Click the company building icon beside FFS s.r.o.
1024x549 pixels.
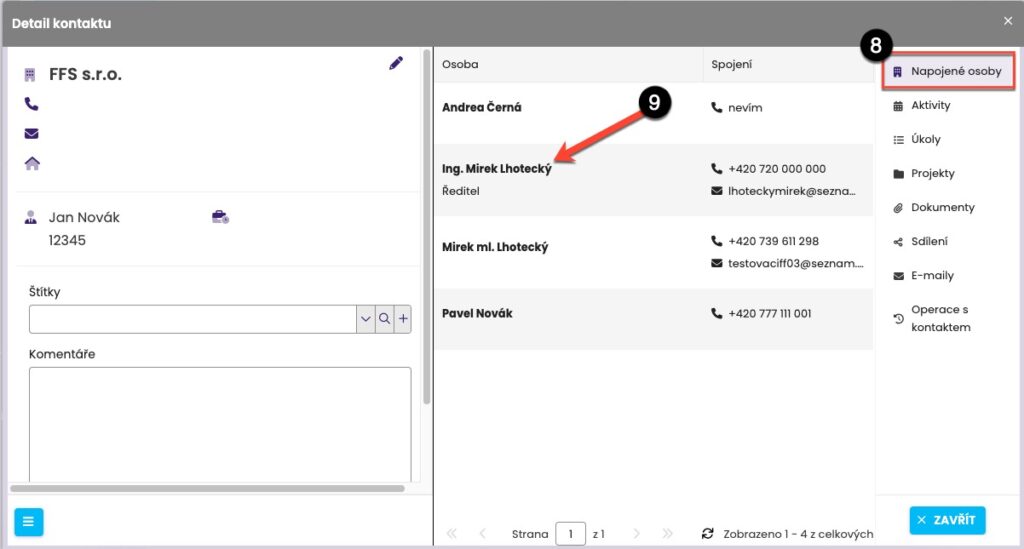tap(30, 74)
